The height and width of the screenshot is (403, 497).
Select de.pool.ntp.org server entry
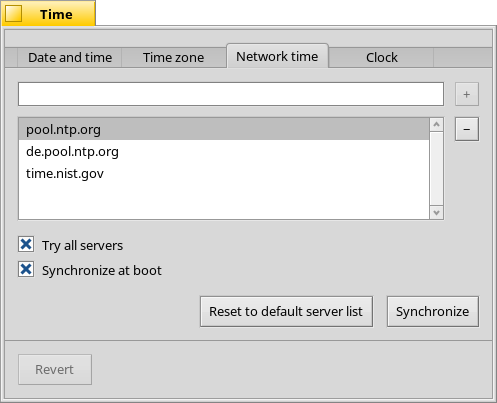(x=224, y=151)
